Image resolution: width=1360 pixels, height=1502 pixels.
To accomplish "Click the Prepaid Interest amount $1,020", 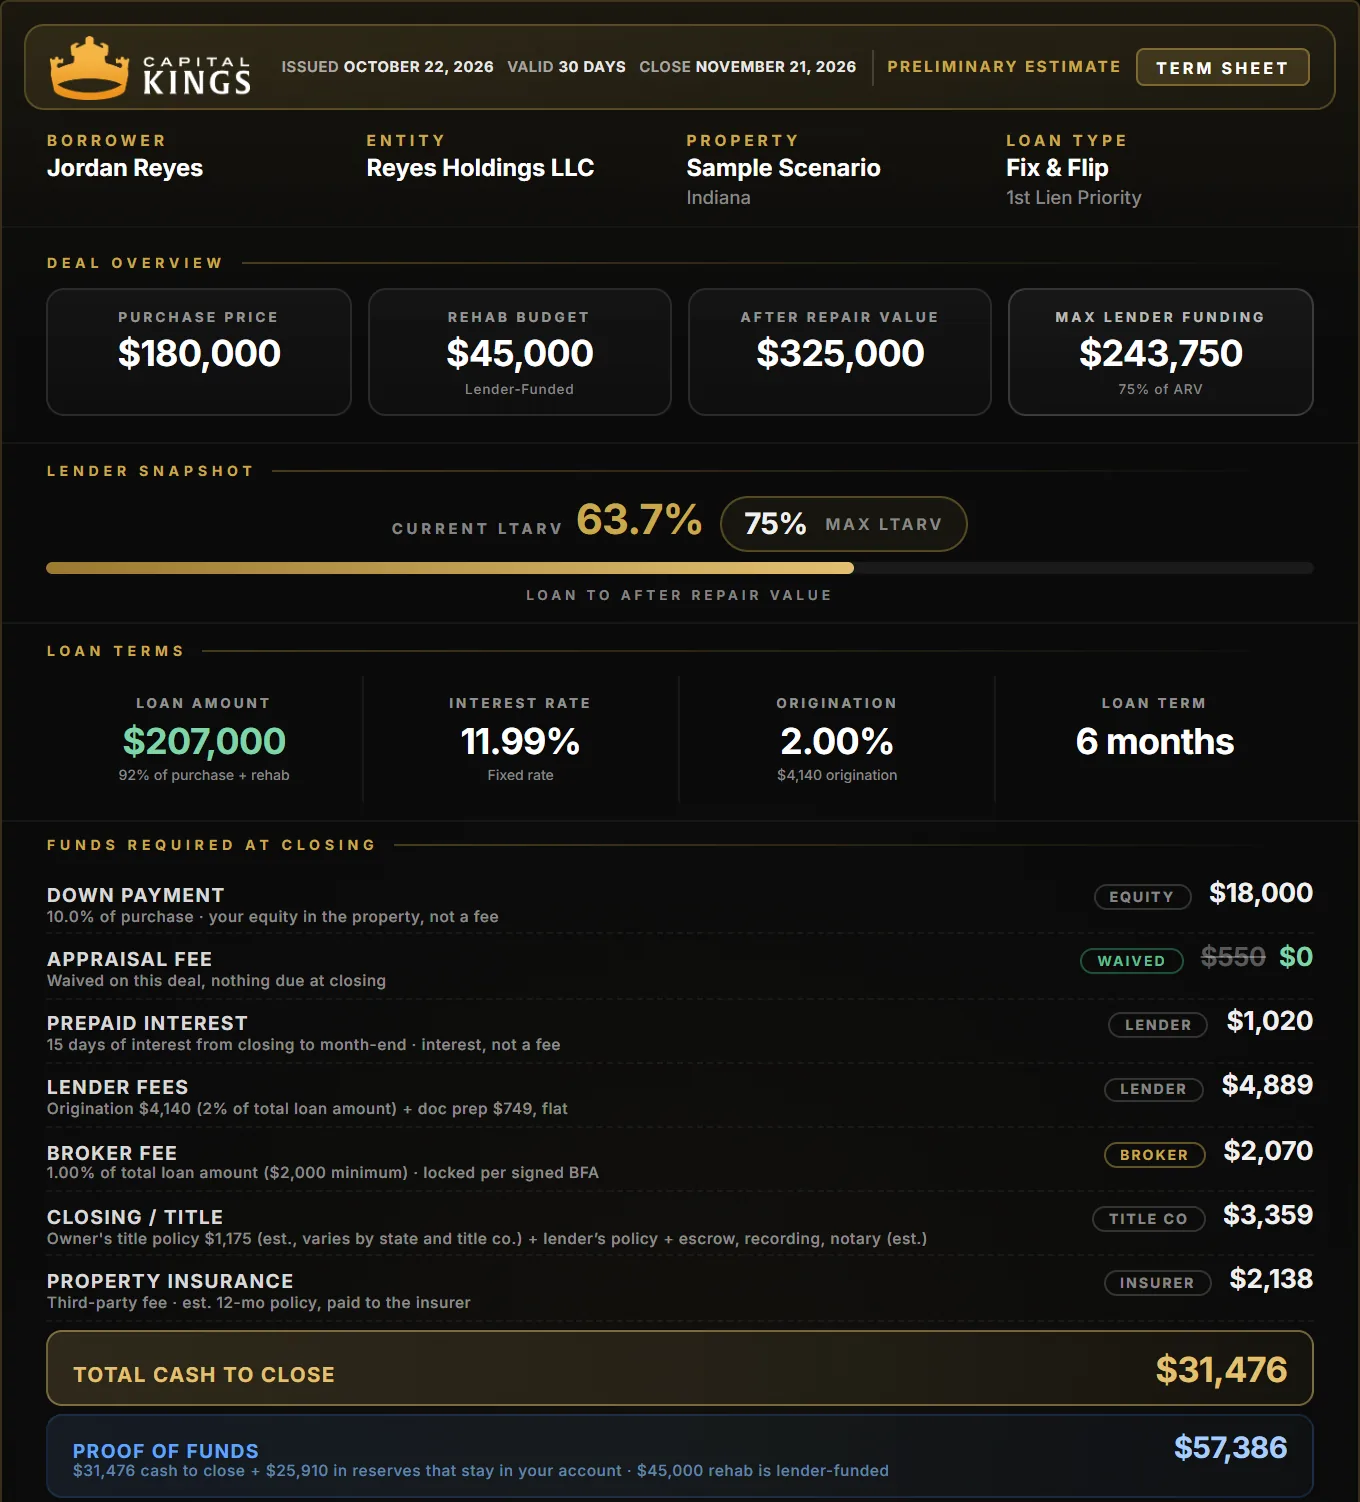I will point(1270,1021).
